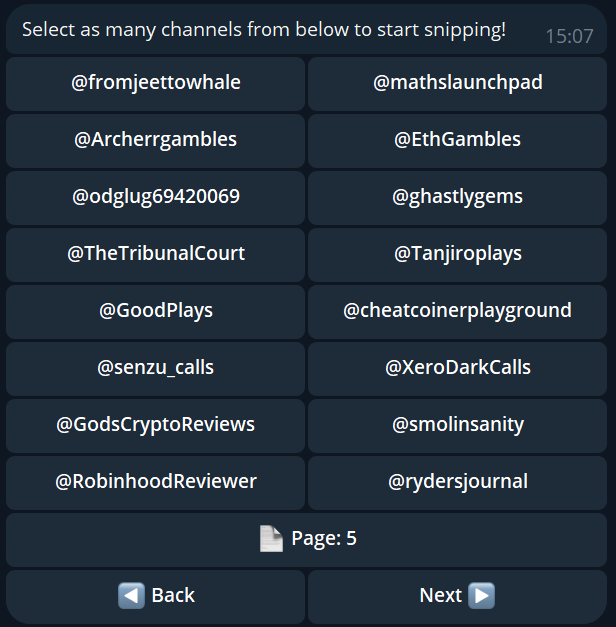Viewport: 616px width, 627px height.
Task: Choose the @ghastlygems channel button
Action: pos(457,197)
